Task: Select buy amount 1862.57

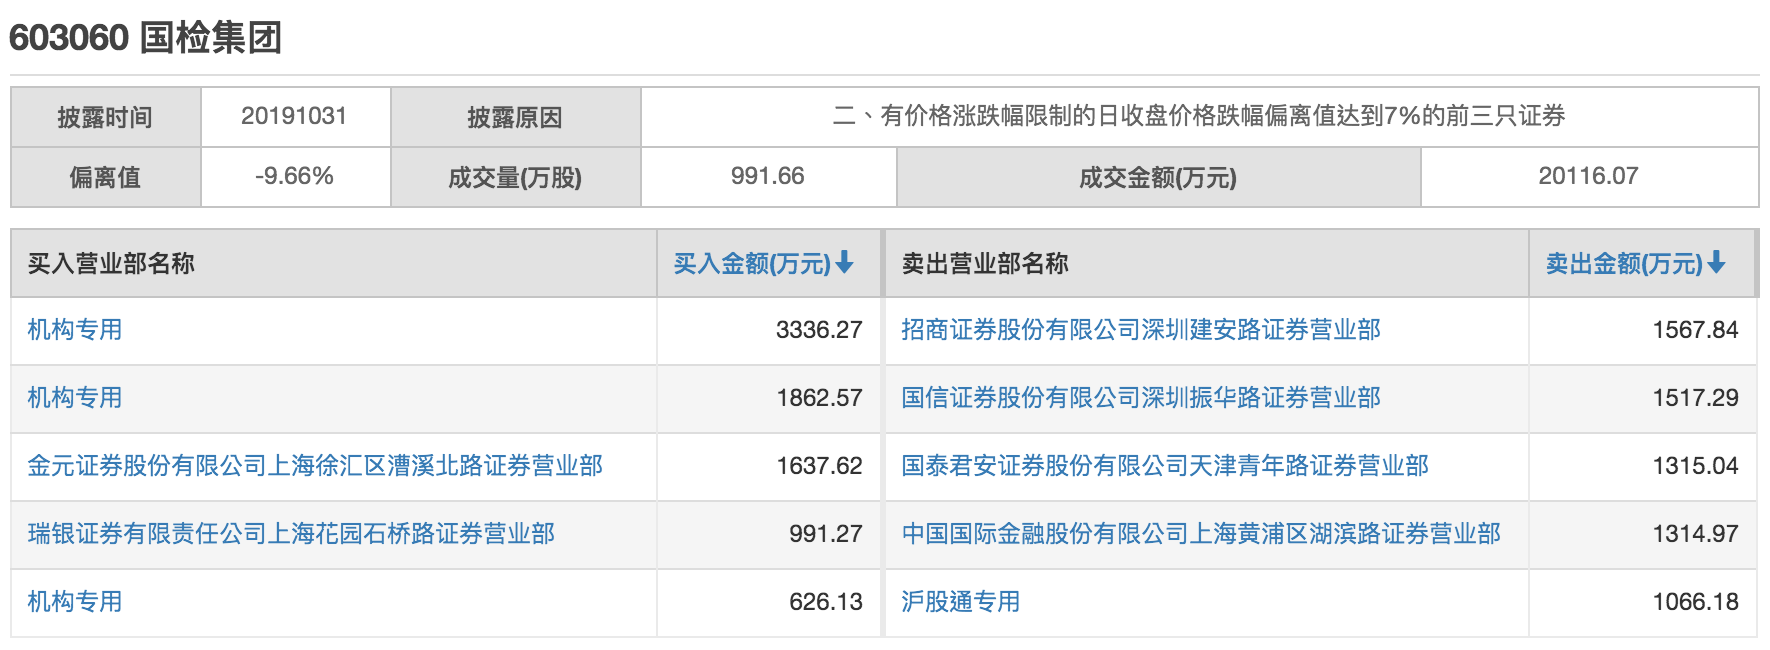Action: tap(819, 398)
